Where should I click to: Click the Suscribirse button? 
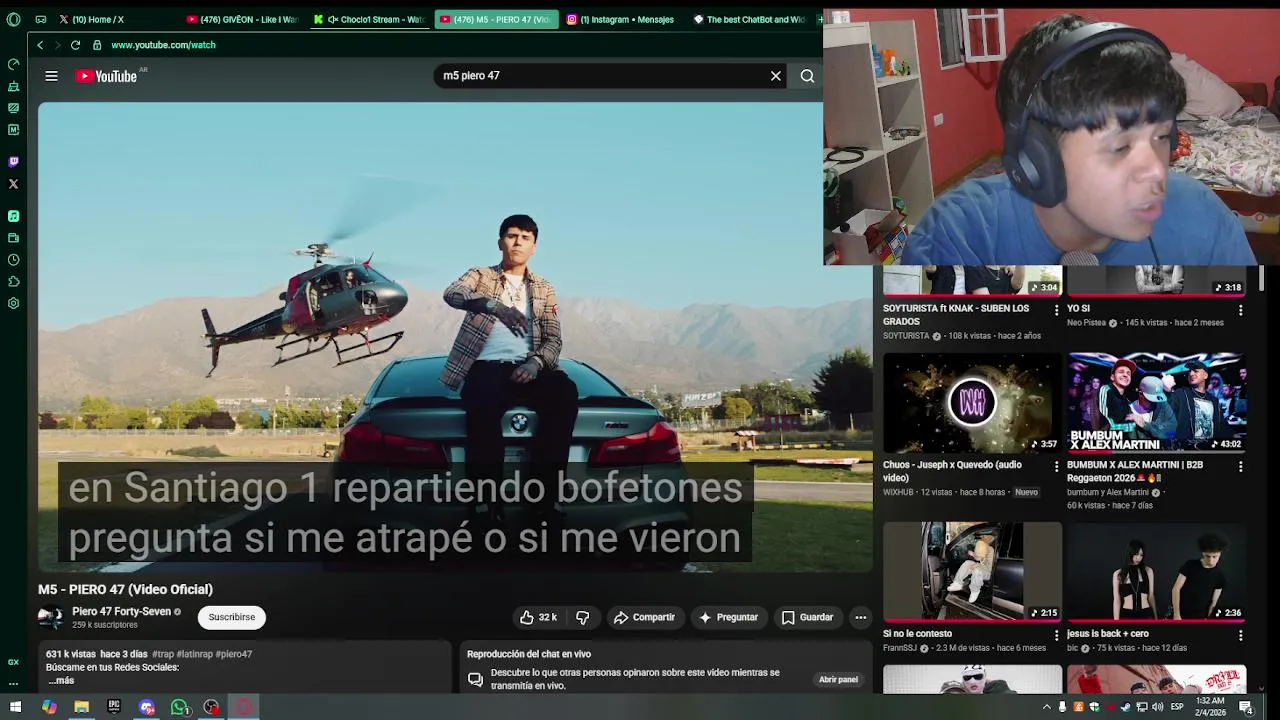[x=232, y=617]
